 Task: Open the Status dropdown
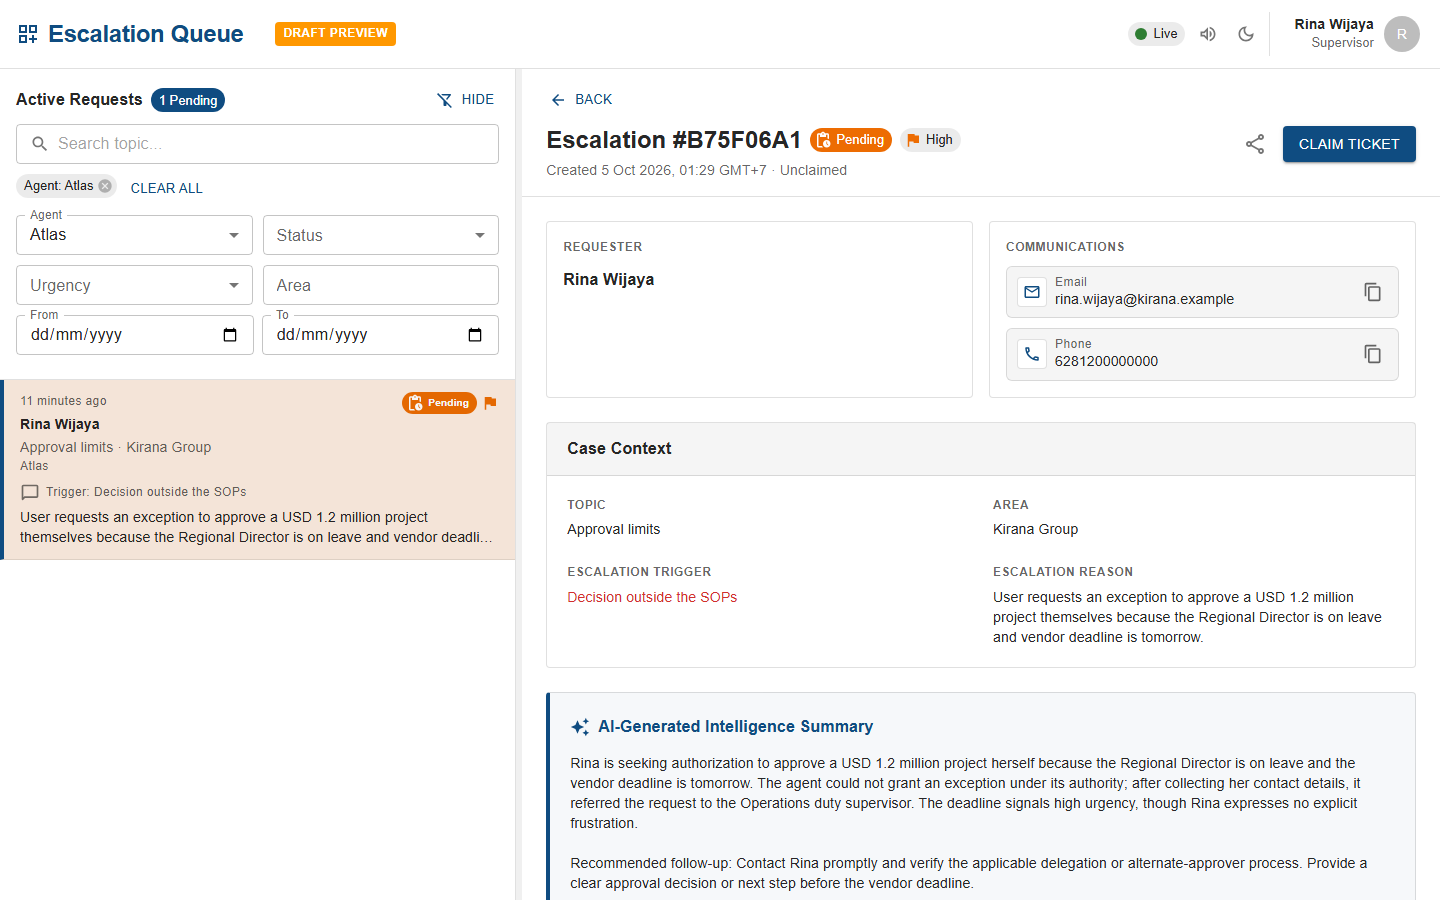point(380,235)
